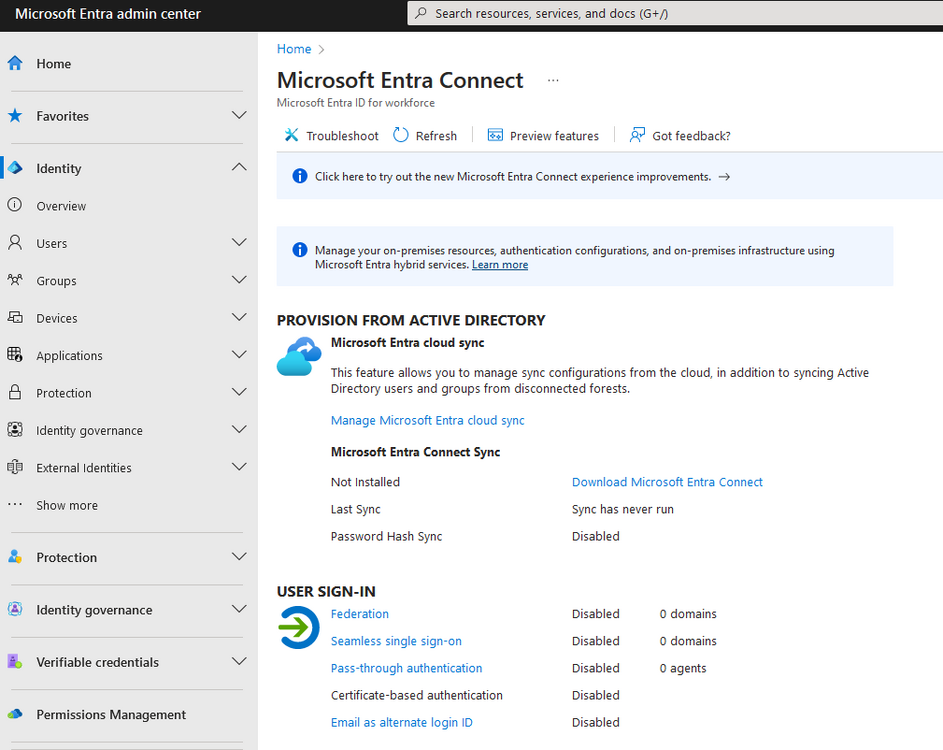Image resolution: width=943 pixels, height=750 pixels.
Task: Collapse the Identity section chevron
Action: pyautogui.click(x=239, y=167)
